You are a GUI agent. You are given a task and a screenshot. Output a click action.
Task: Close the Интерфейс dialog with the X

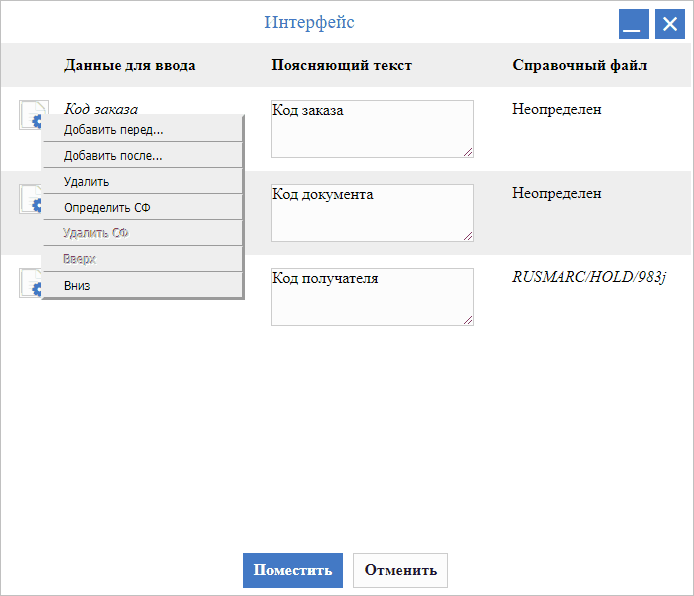668,24
